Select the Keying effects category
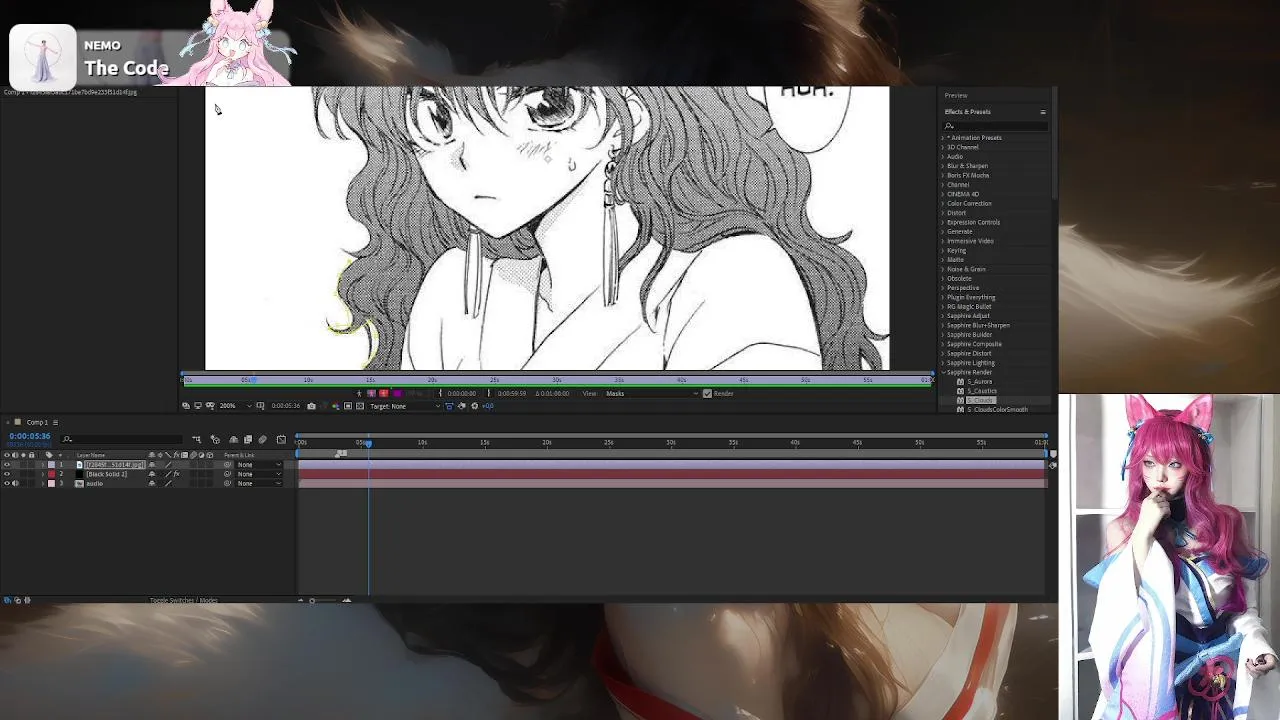This screenshot has width=1280, height=720. click(956, 250)
